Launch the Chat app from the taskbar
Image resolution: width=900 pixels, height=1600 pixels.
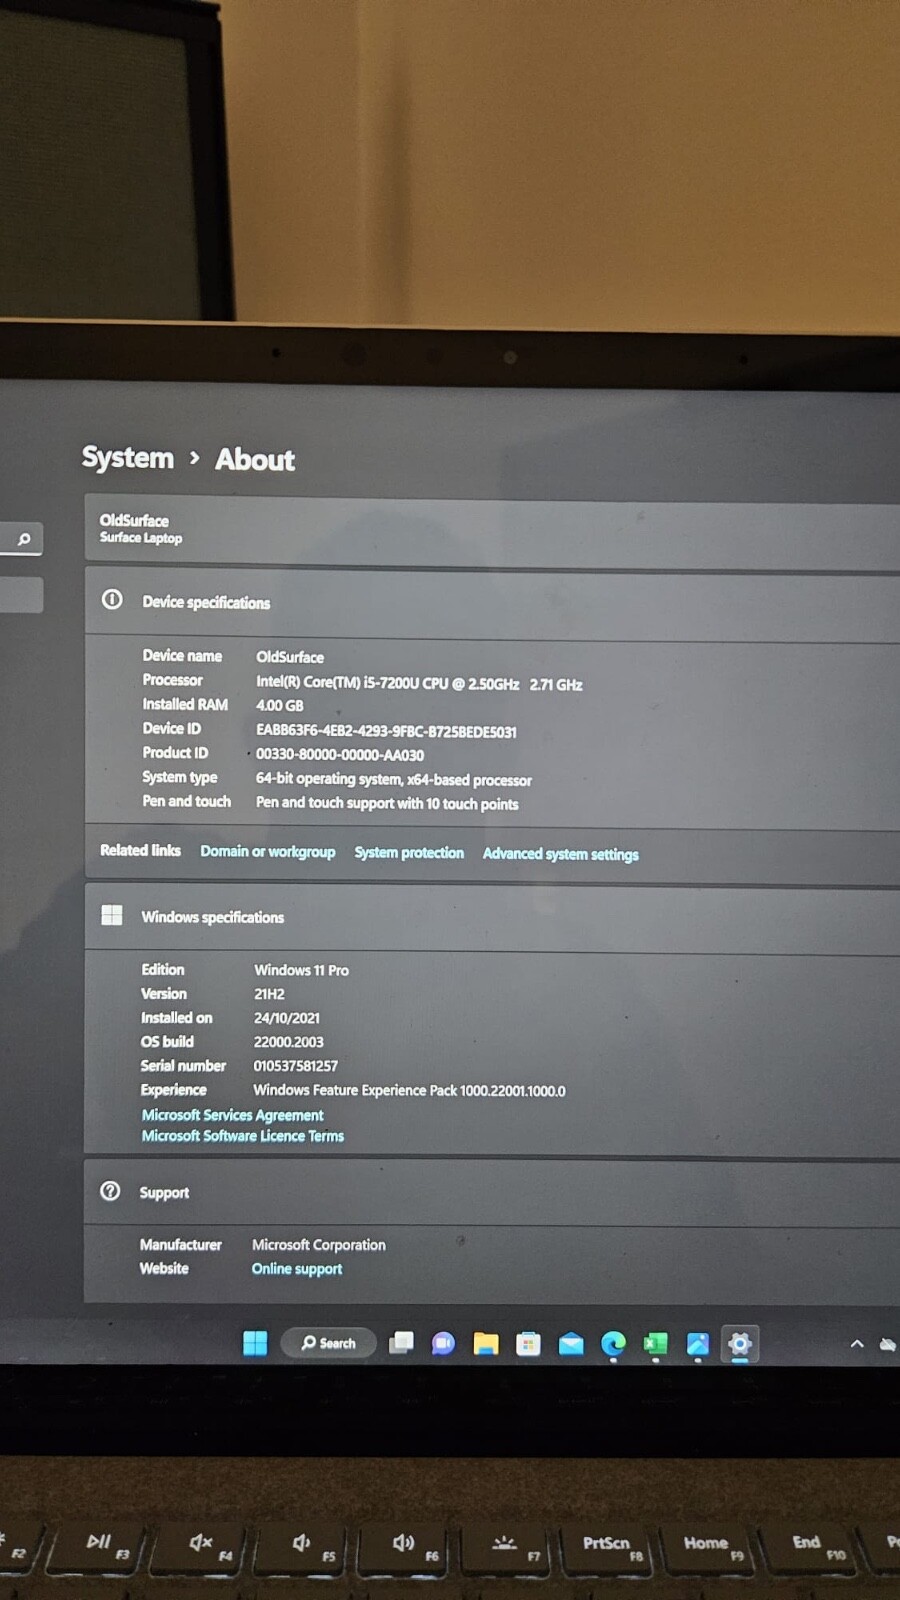(x=443, y=1344)
